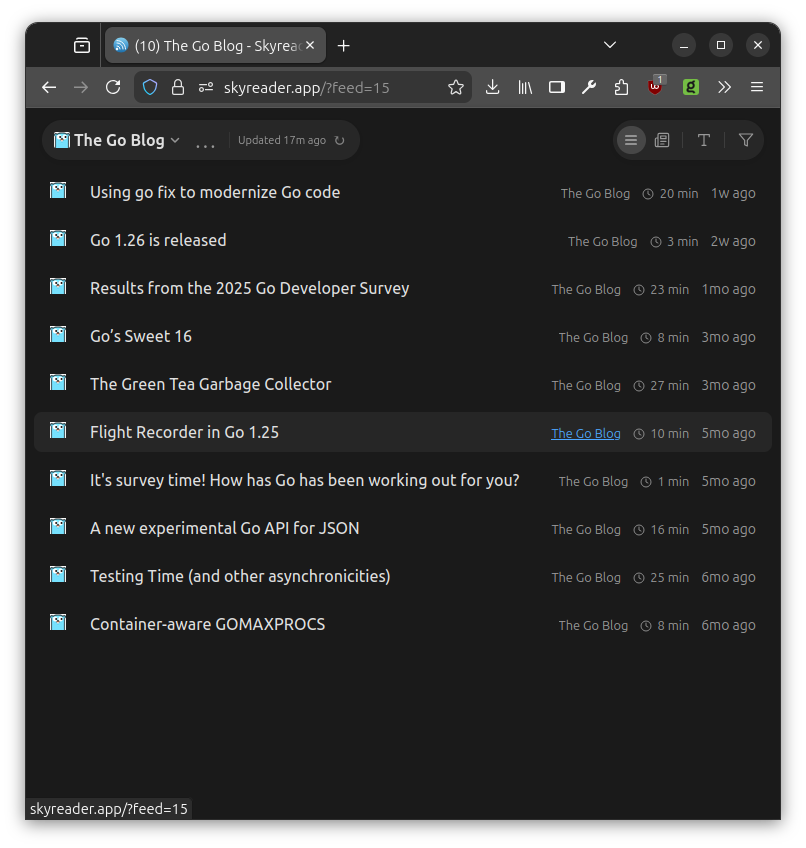Screen dimensions: 806x848
Task: Open the three-dots feed options menu
Action: coord(205,142)
